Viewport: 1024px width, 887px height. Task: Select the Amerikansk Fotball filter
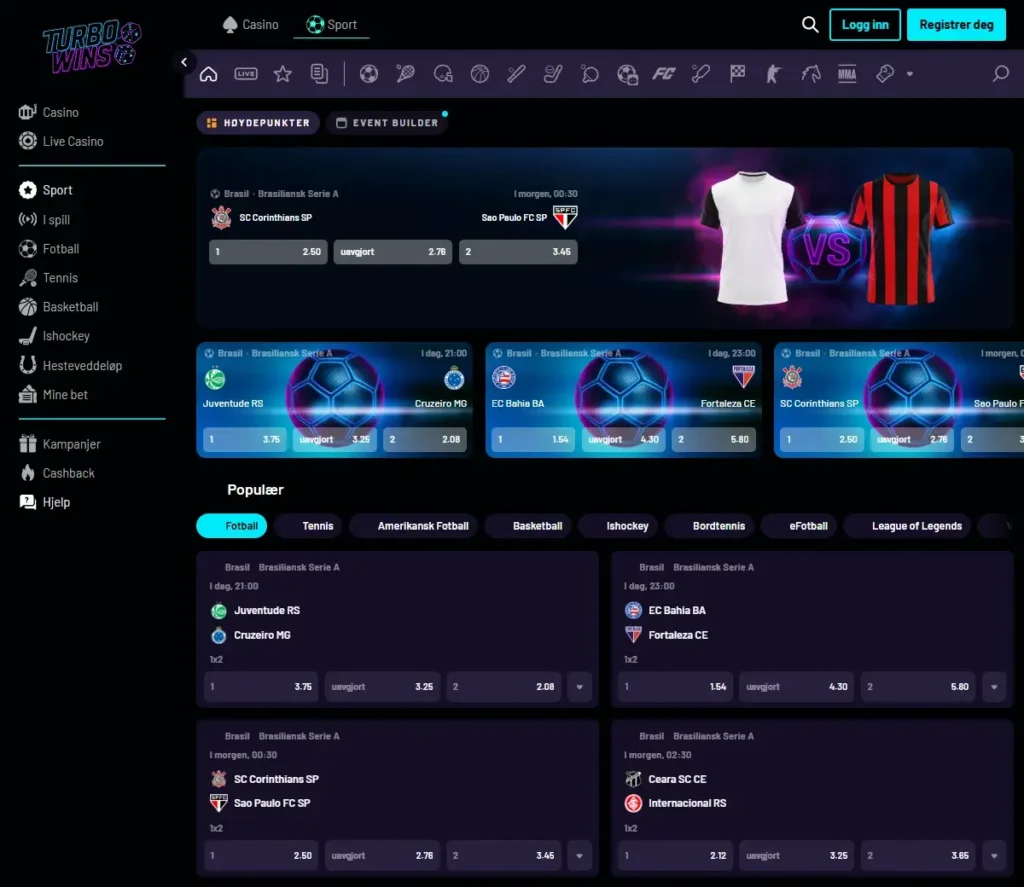(x=414, y=526)
